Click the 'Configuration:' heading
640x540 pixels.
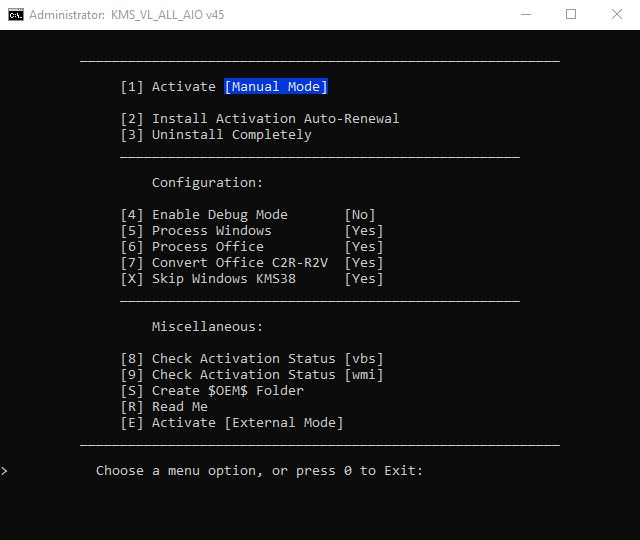click(207, 182)
